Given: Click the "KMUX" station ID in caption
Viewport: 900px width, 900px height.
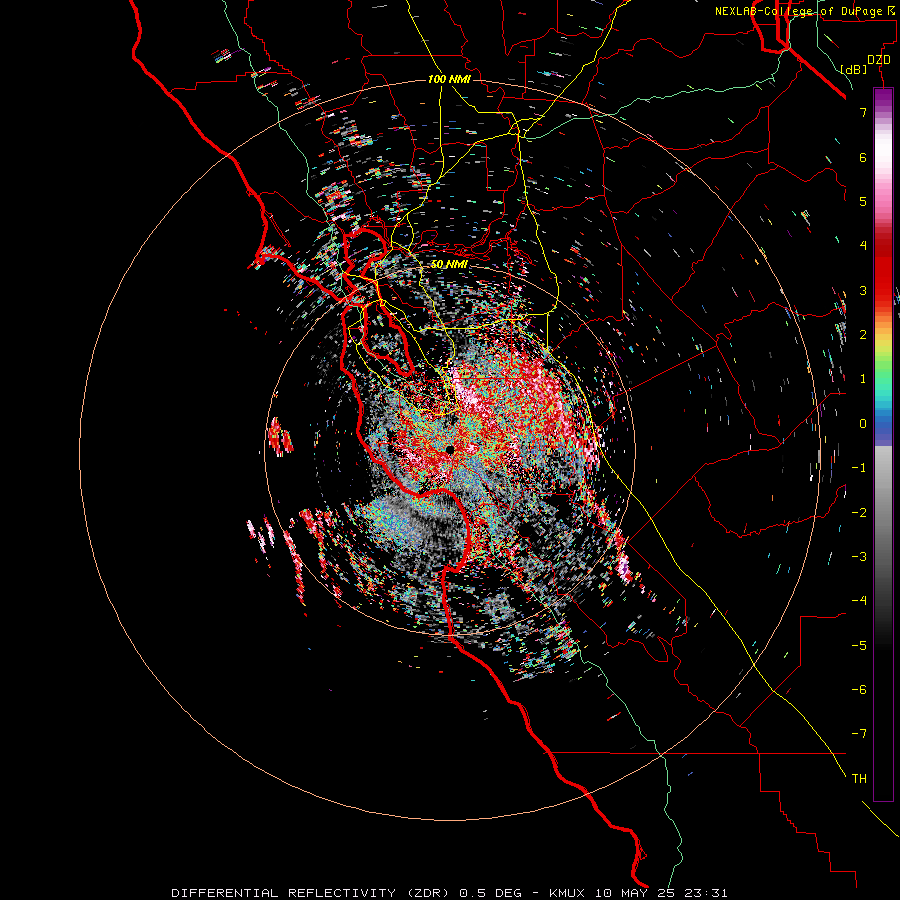Looking at the screenshot, I should (x=567, y=893).
